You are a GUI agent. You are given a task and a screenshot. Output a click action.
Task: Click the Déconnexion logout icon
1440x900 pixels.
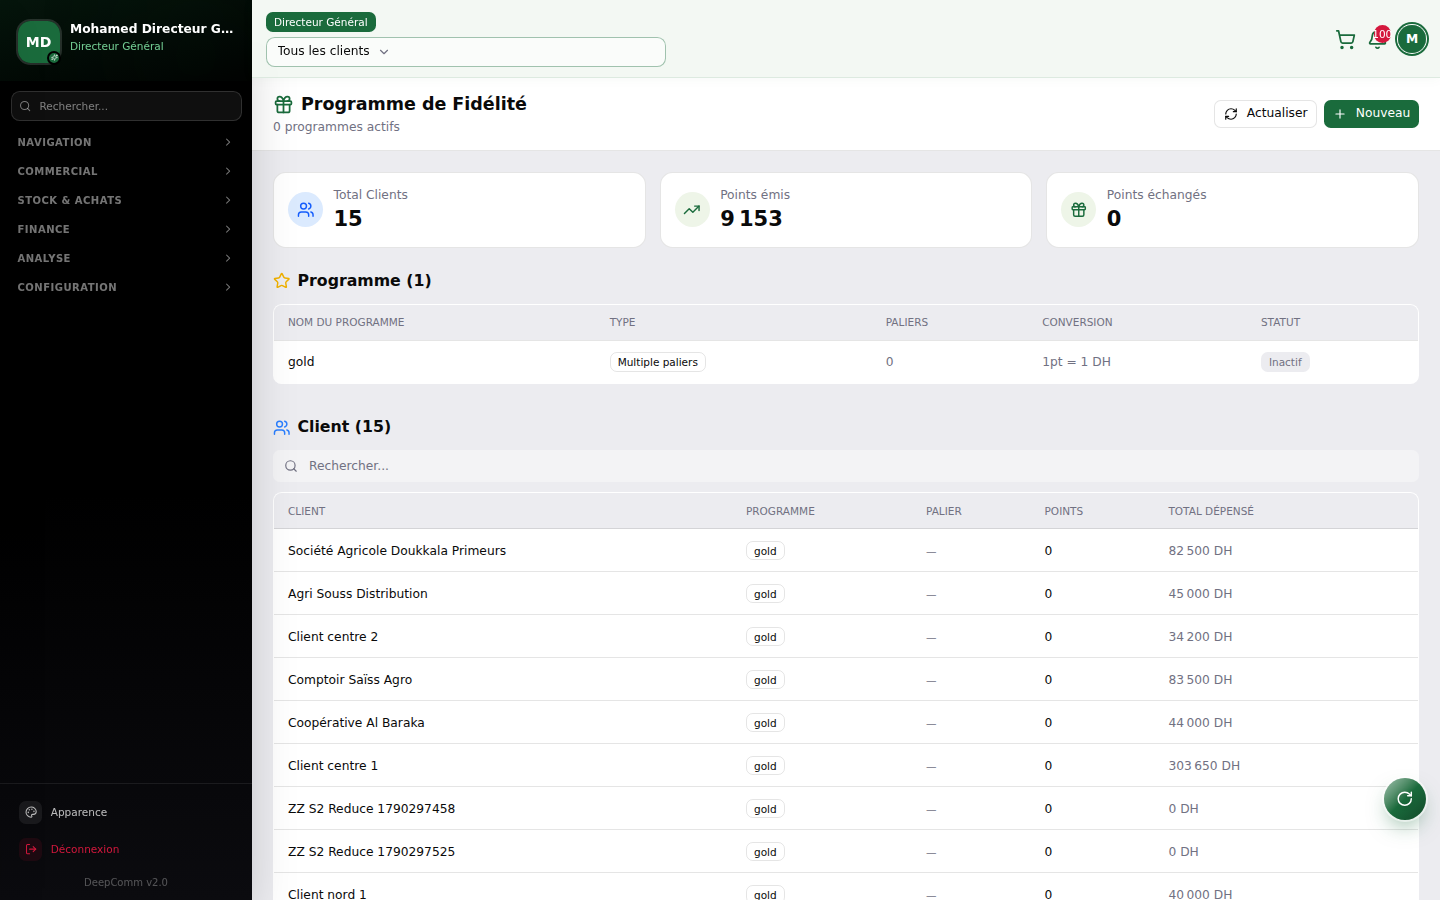[31, 849]
